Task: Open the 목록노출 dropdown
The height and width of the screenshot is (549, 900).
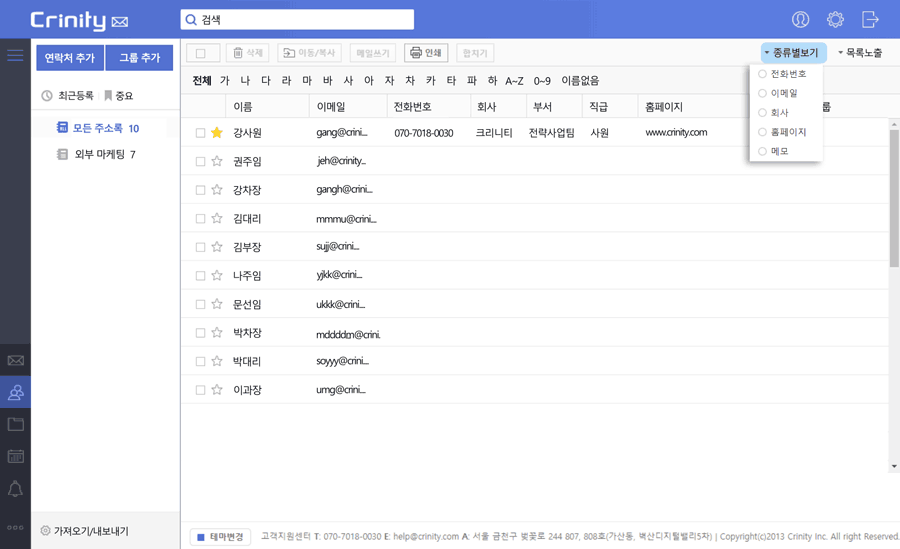Action: 860,53
